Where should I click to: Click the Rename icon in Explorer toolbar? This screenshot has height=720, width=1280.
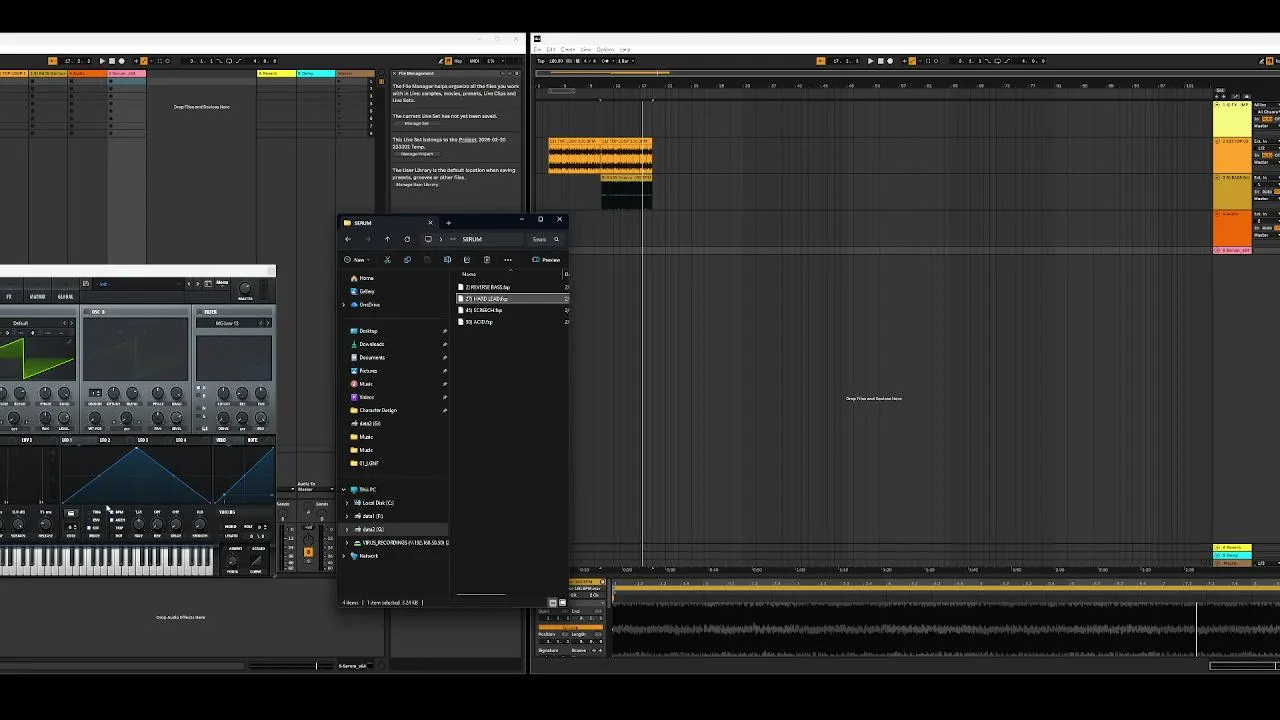(x=447, y=260)
